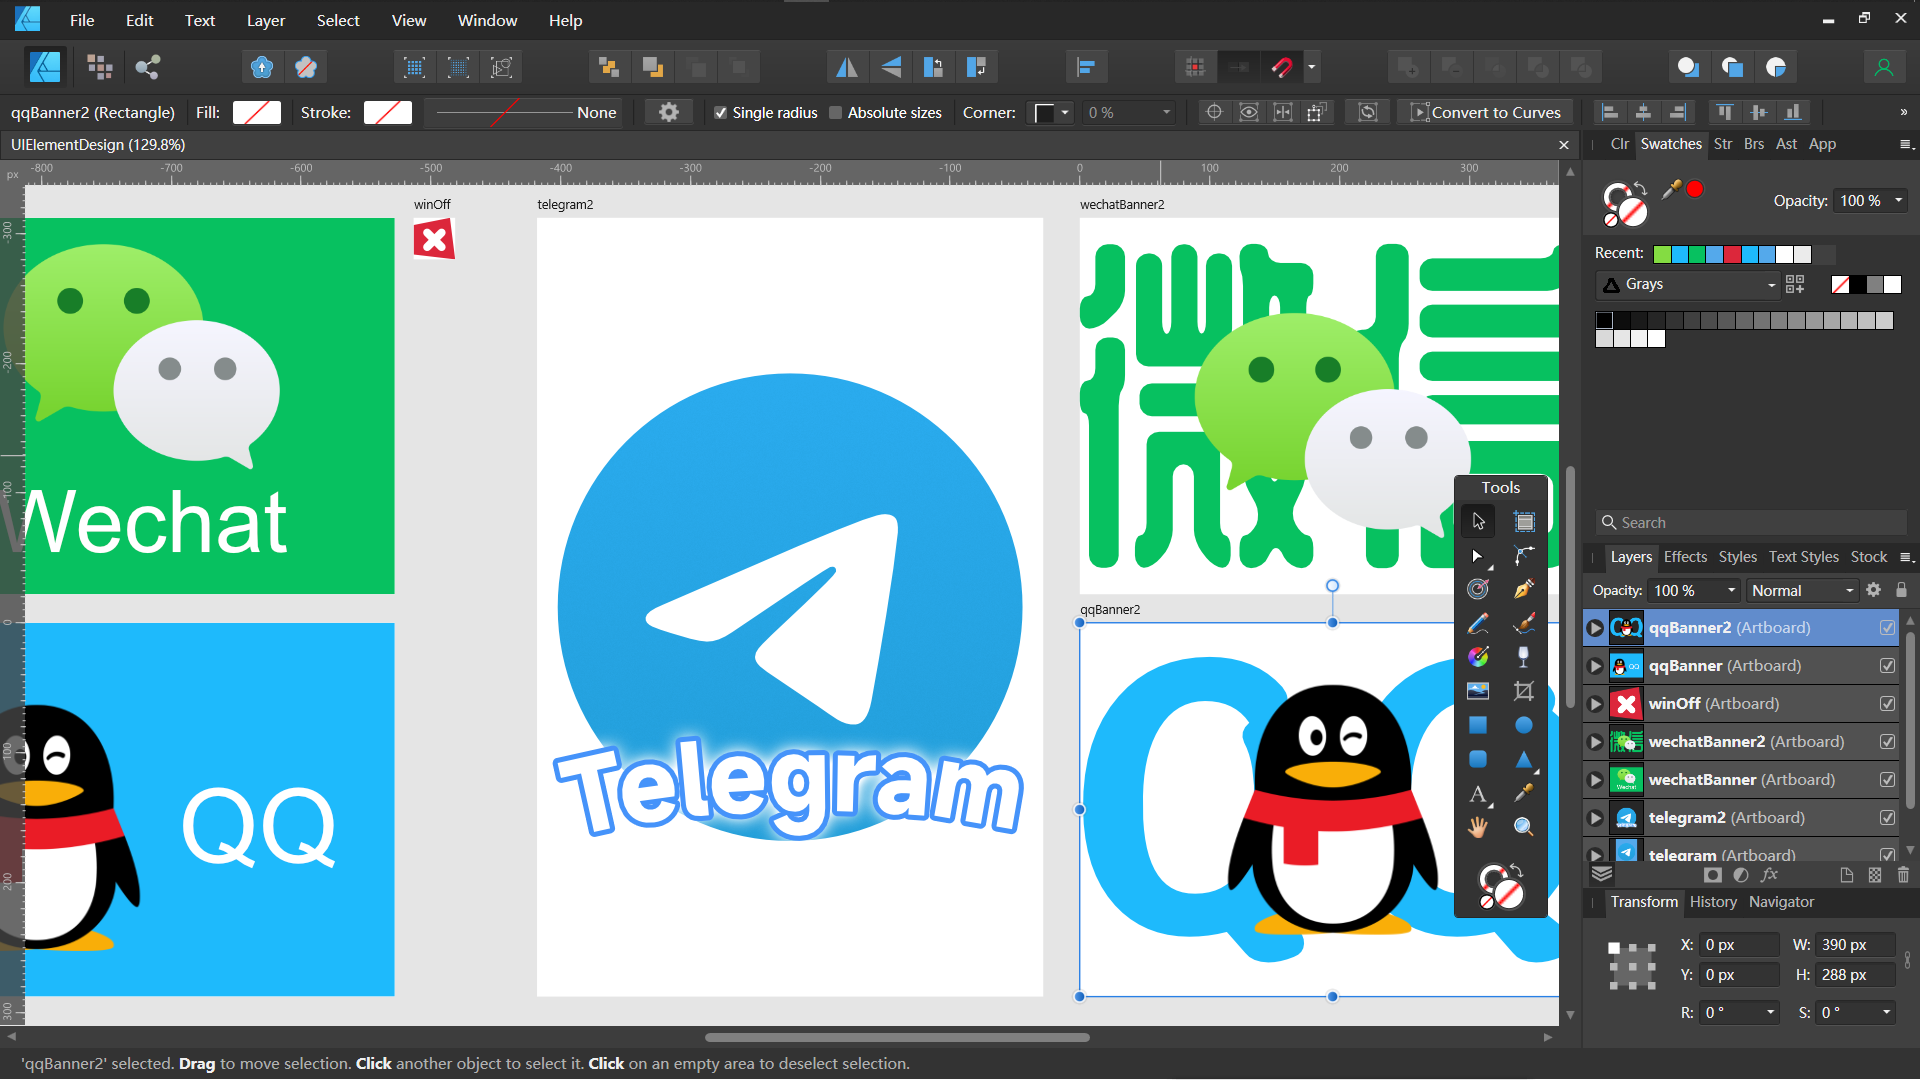
Task: Select the Move tool in Tools panel
Action: tap(1478, 521)
